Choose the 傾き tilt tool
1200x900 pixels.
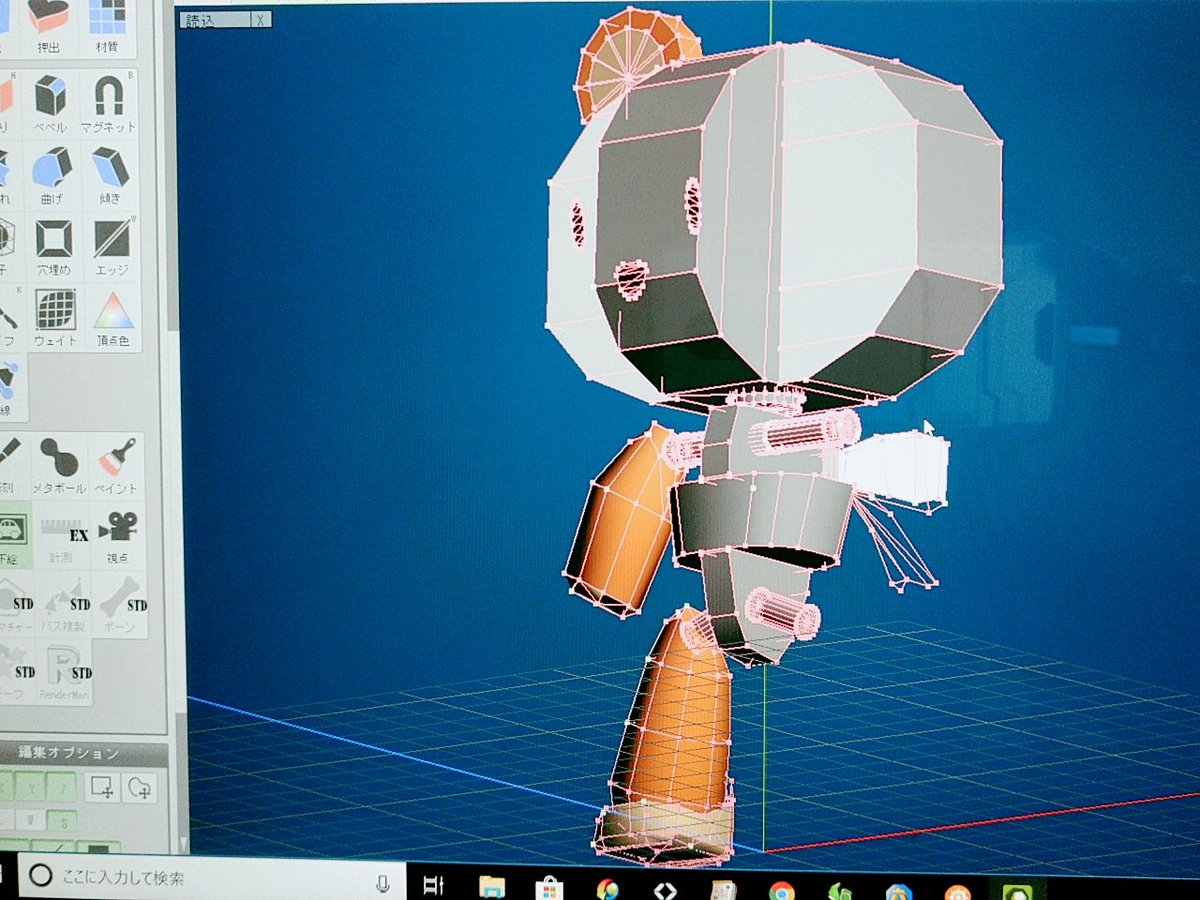click(x=110, y=175)
